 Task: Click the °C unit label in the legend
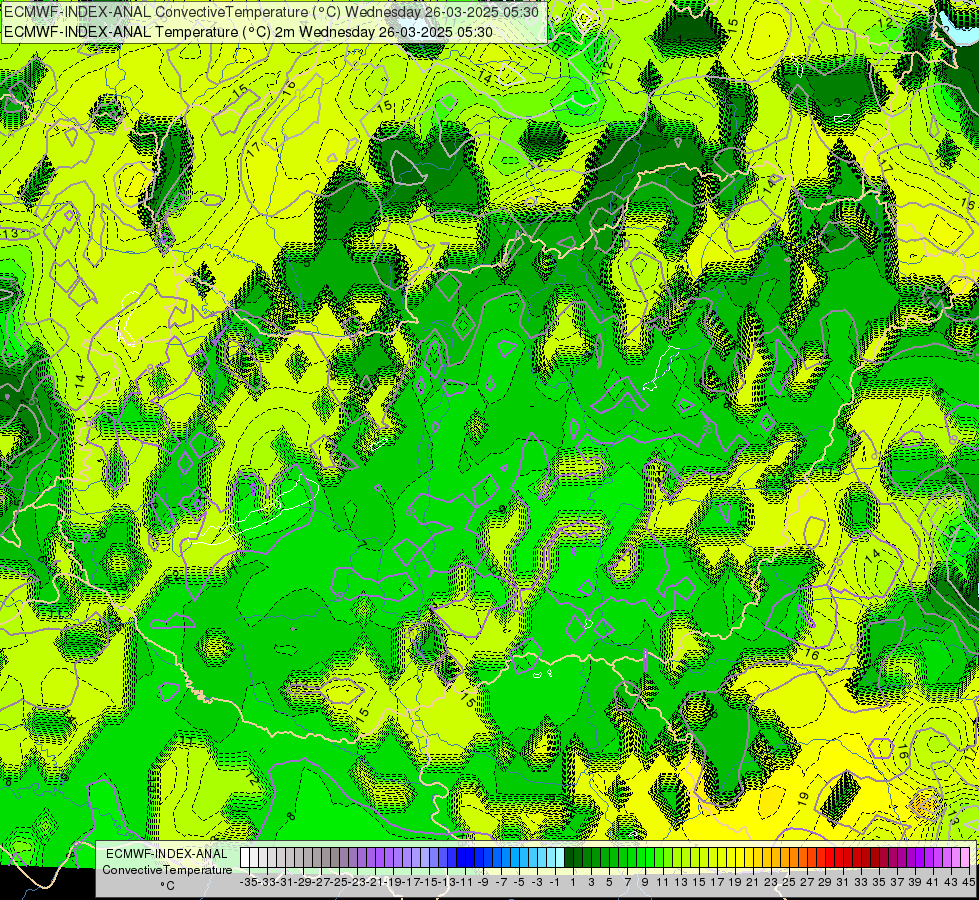point(167,886)
